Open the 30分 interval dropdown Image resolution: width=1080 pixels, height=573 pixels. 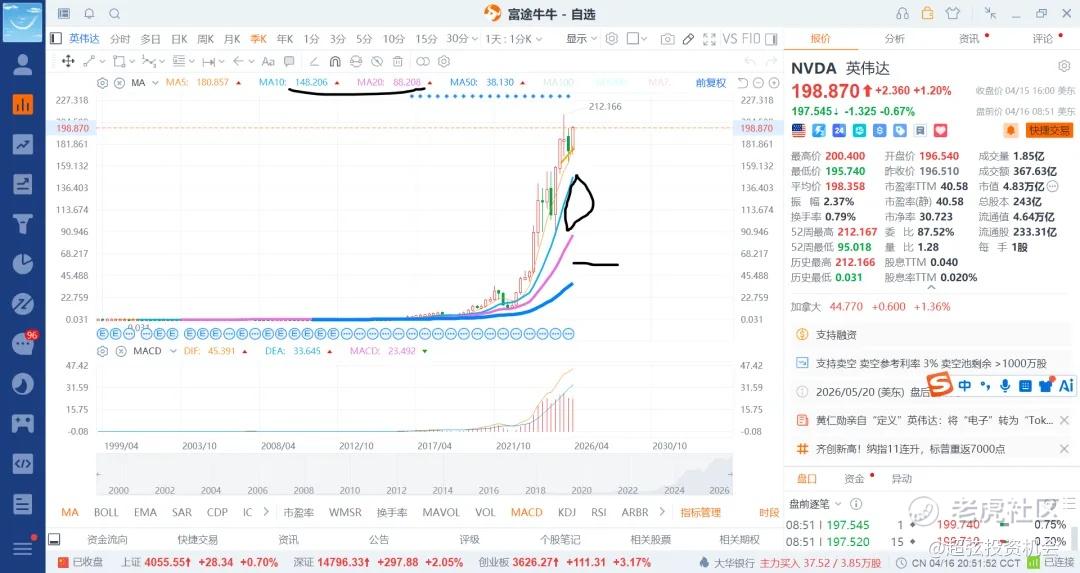(461, 39)
